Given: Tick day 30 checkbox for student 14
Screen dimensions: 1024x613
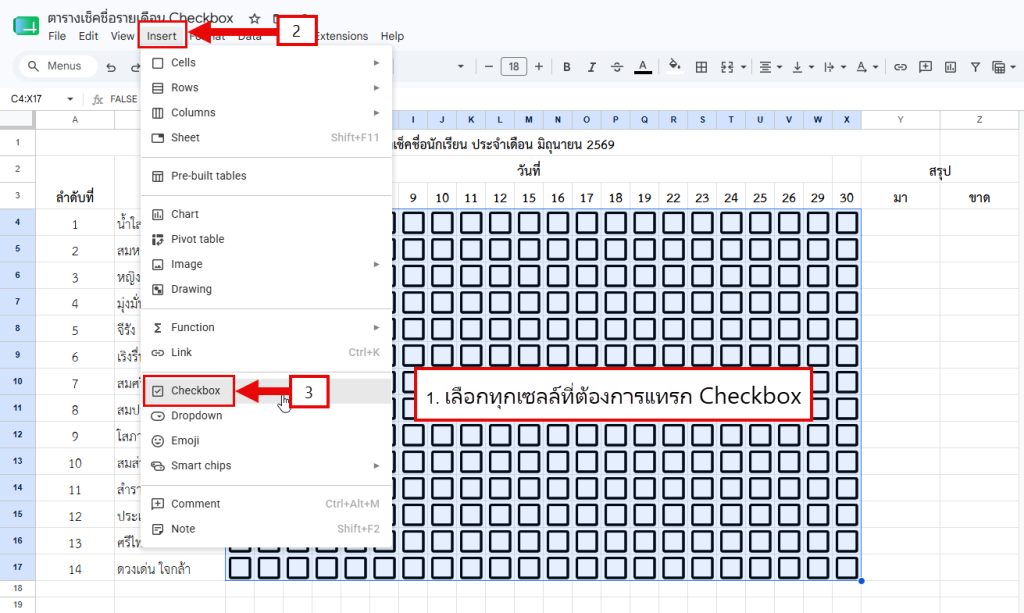Looking at the screenshot, I should 847,568.
